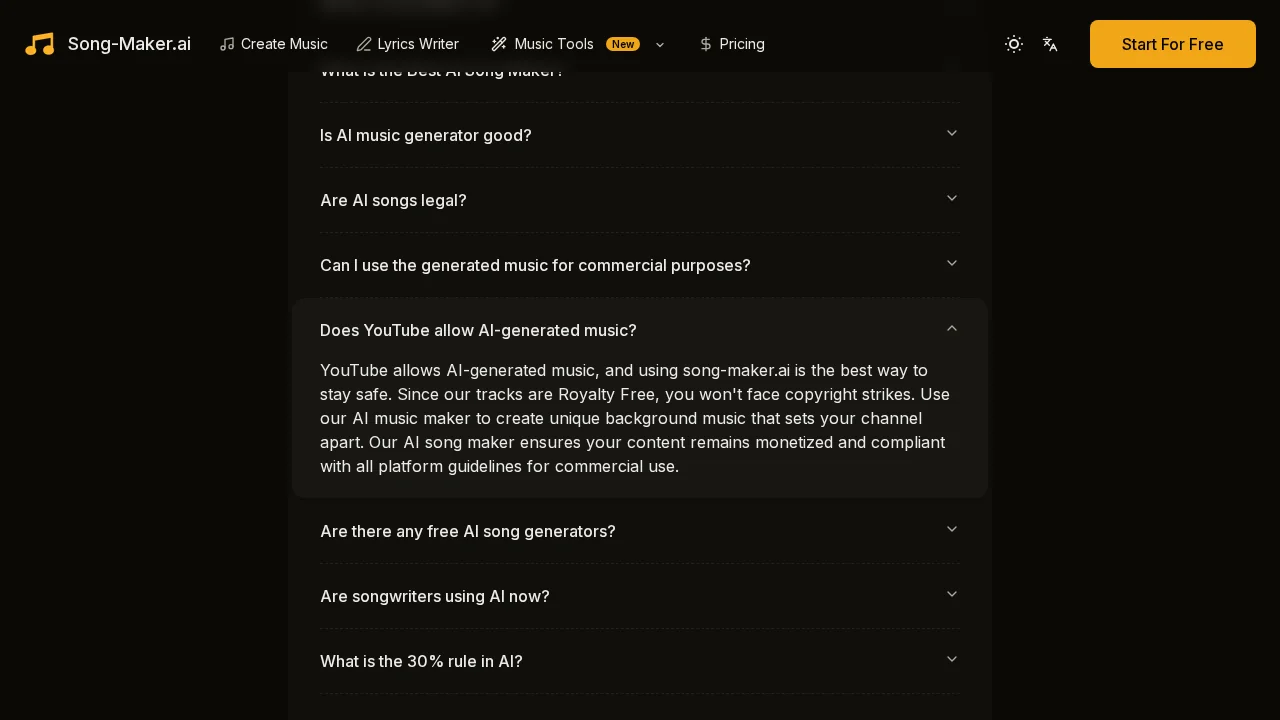Open the Music Tools dropdown chevron

click(x=660, y=44)
